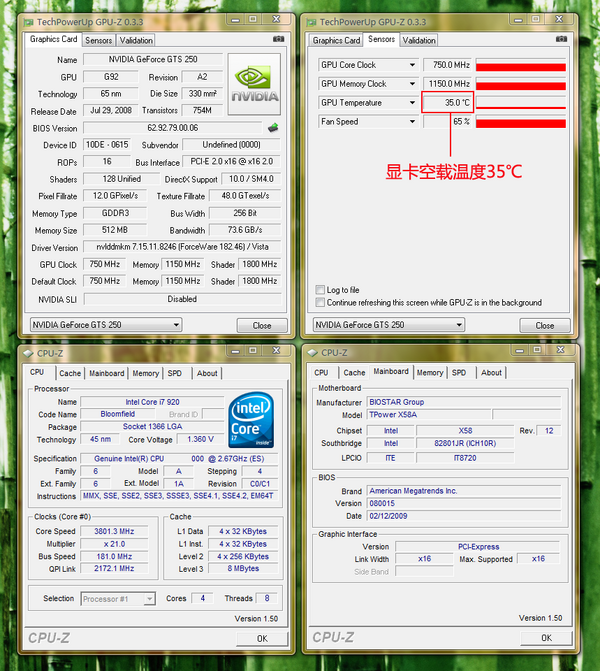Click the 1.360 V core voltage value

pyautogui.click(x=200, y=439)
